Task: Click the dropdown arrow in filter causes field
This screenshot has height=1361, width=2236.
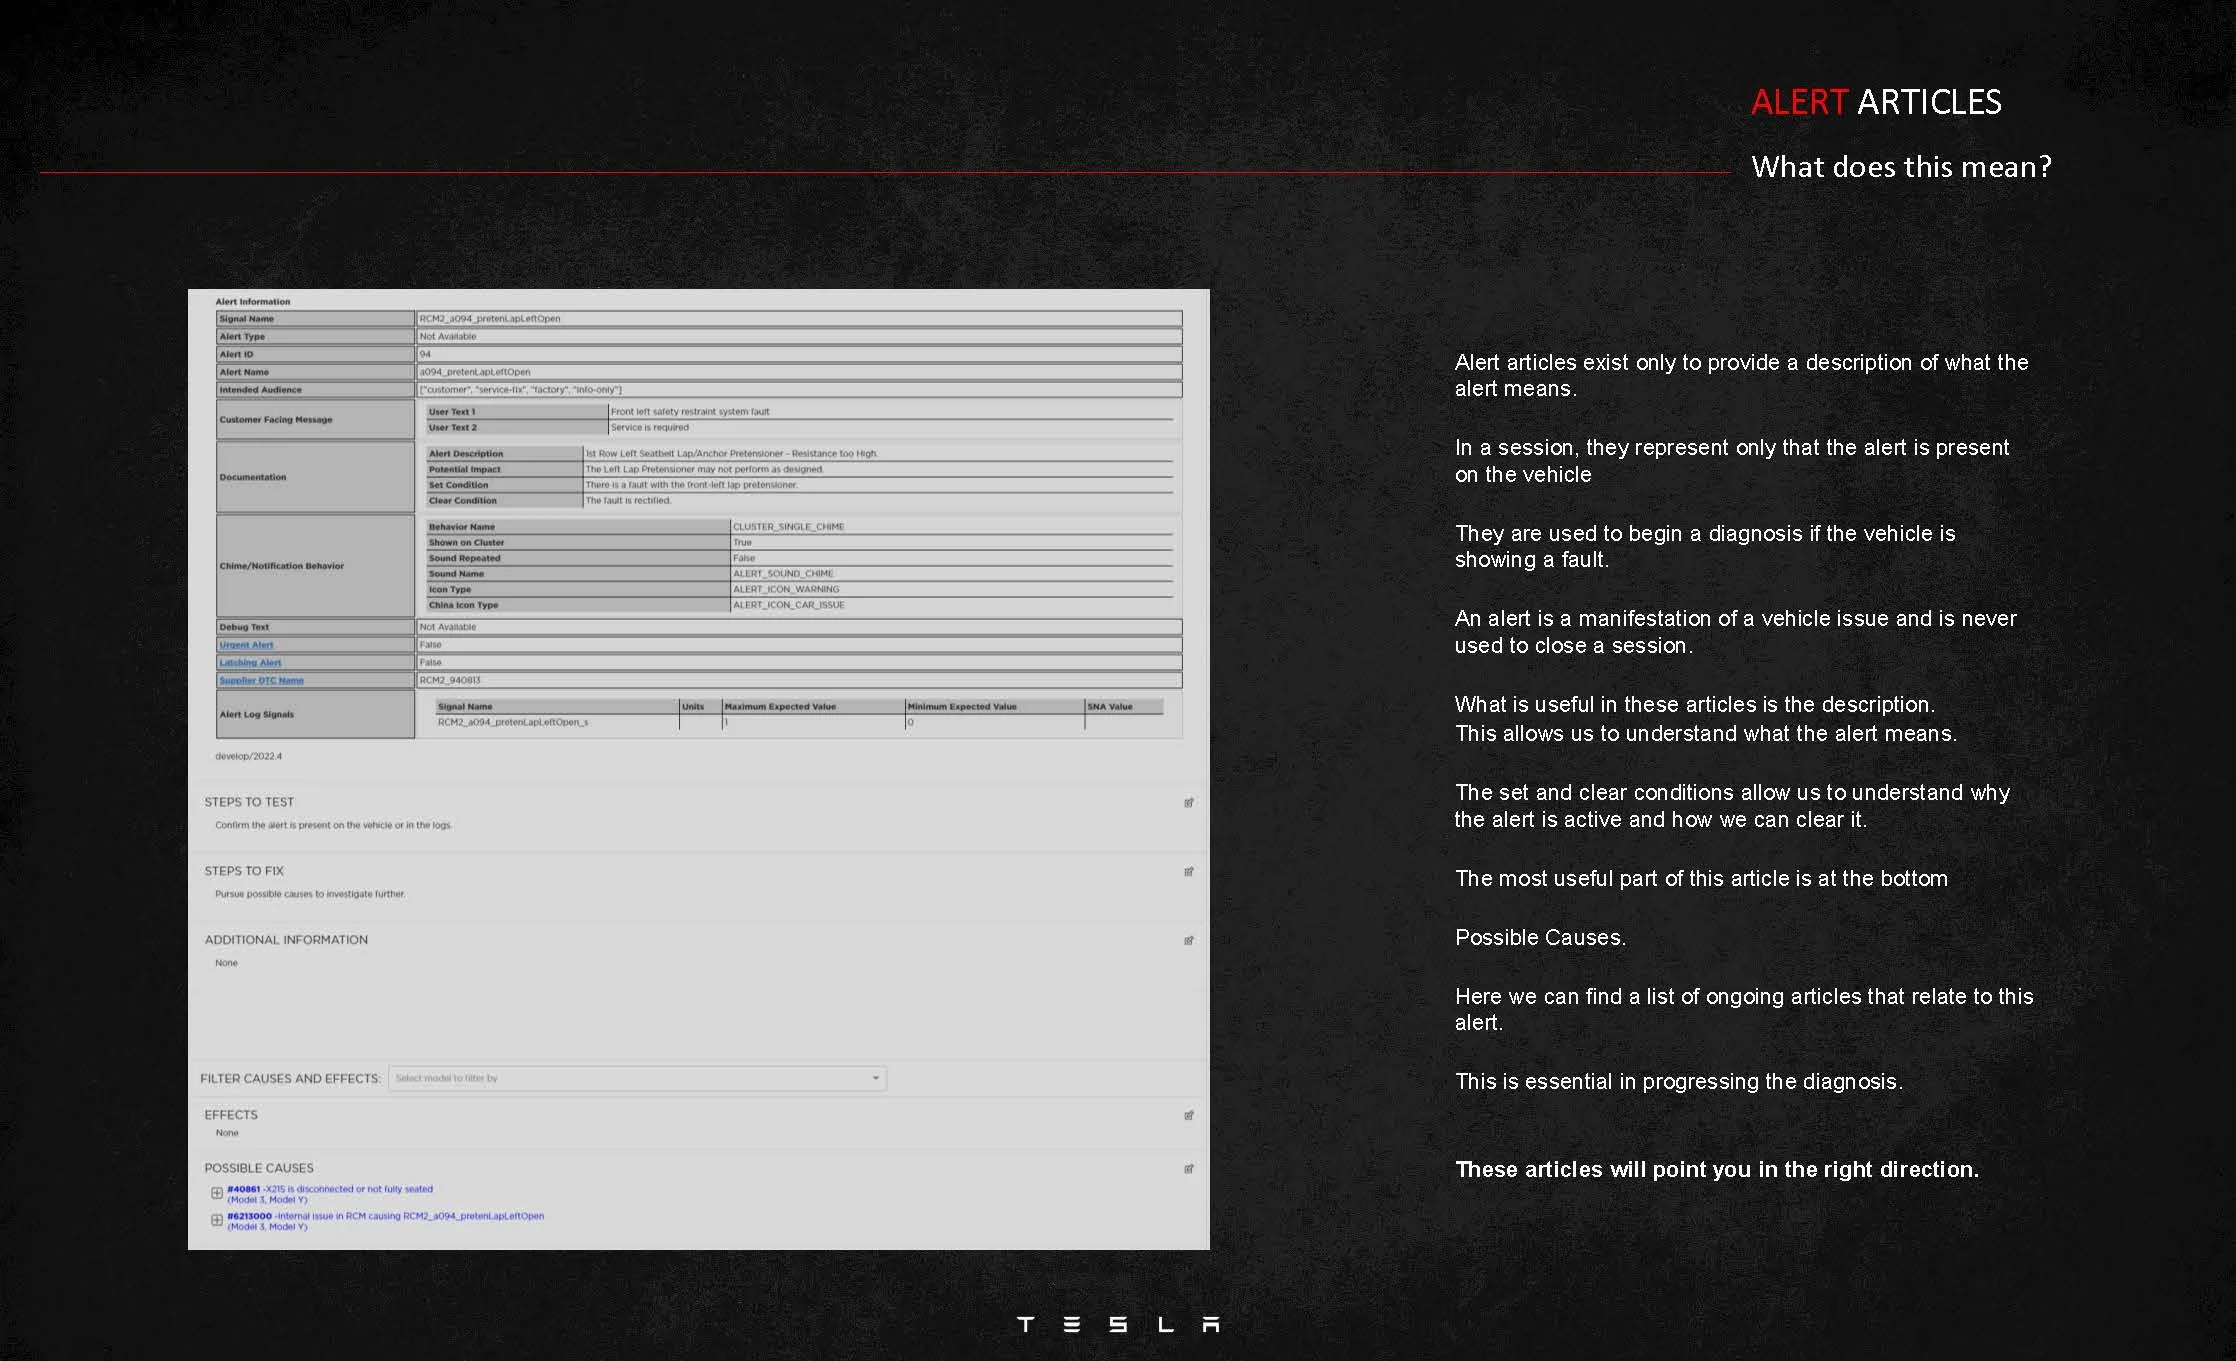Action: (x=875, y=1079)
